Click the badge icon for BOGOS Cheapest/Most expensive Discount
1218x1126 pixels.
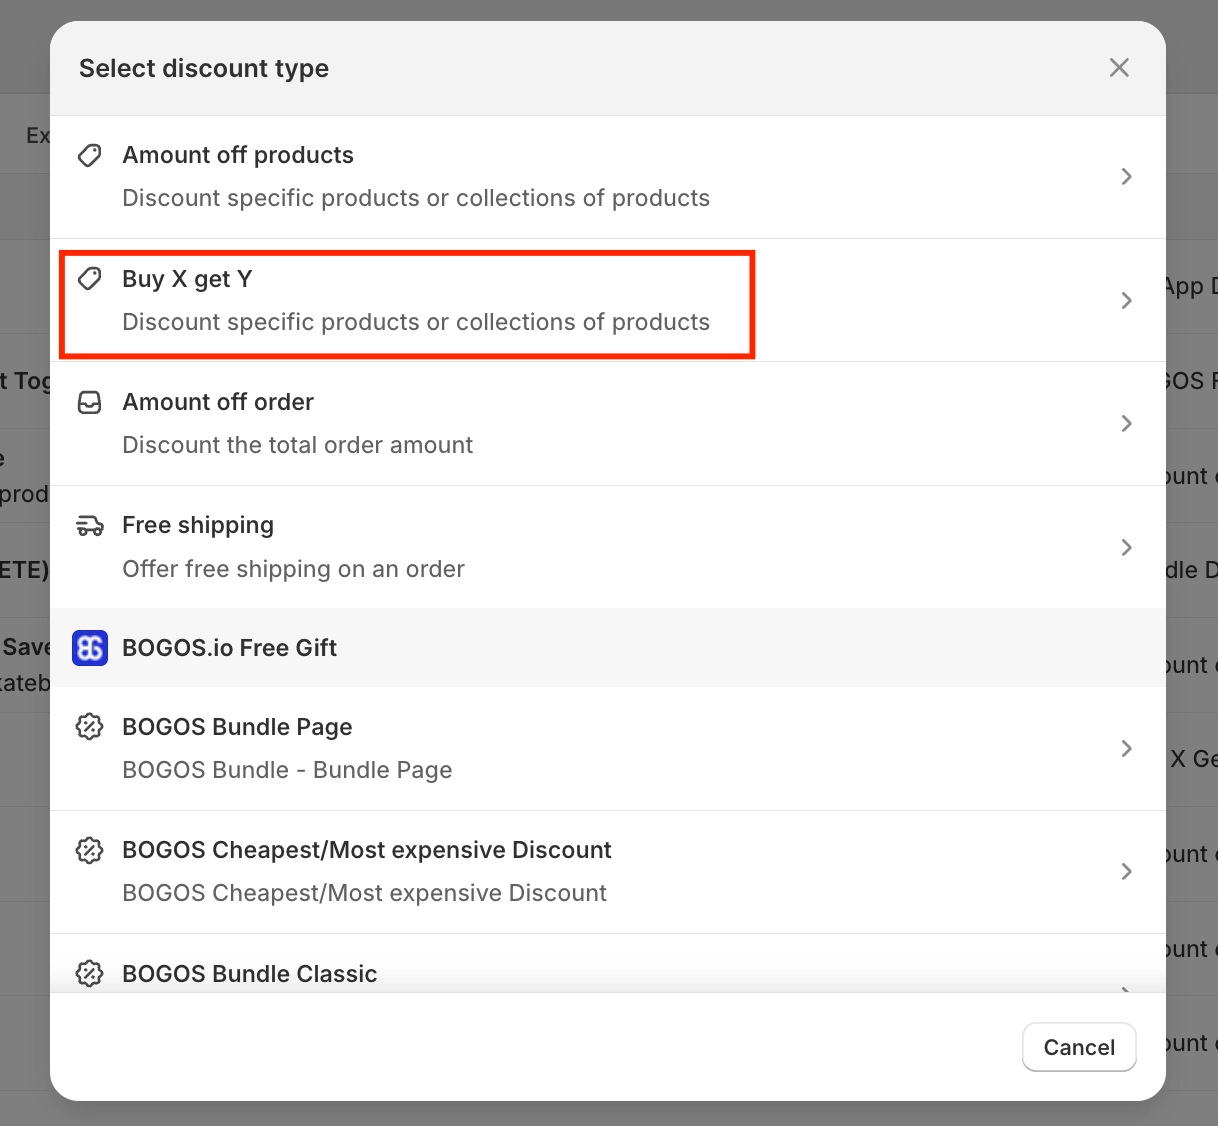coord(90,850)
